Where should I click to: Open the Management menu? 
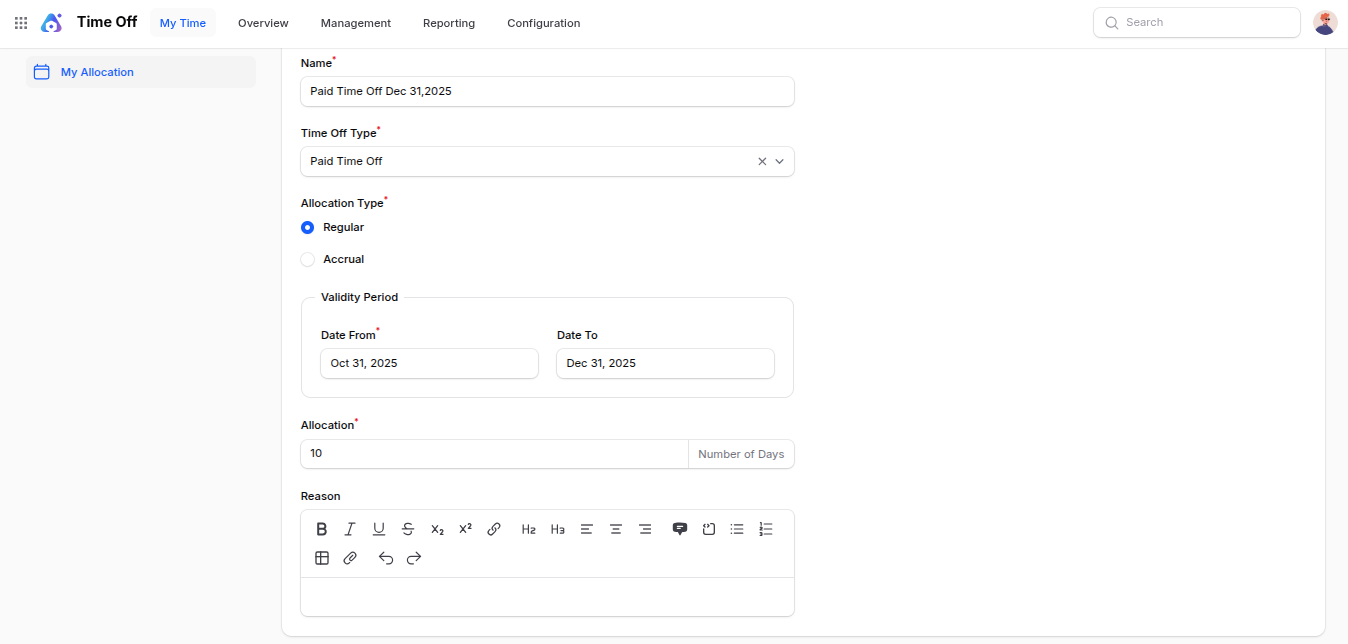(355, 23)
